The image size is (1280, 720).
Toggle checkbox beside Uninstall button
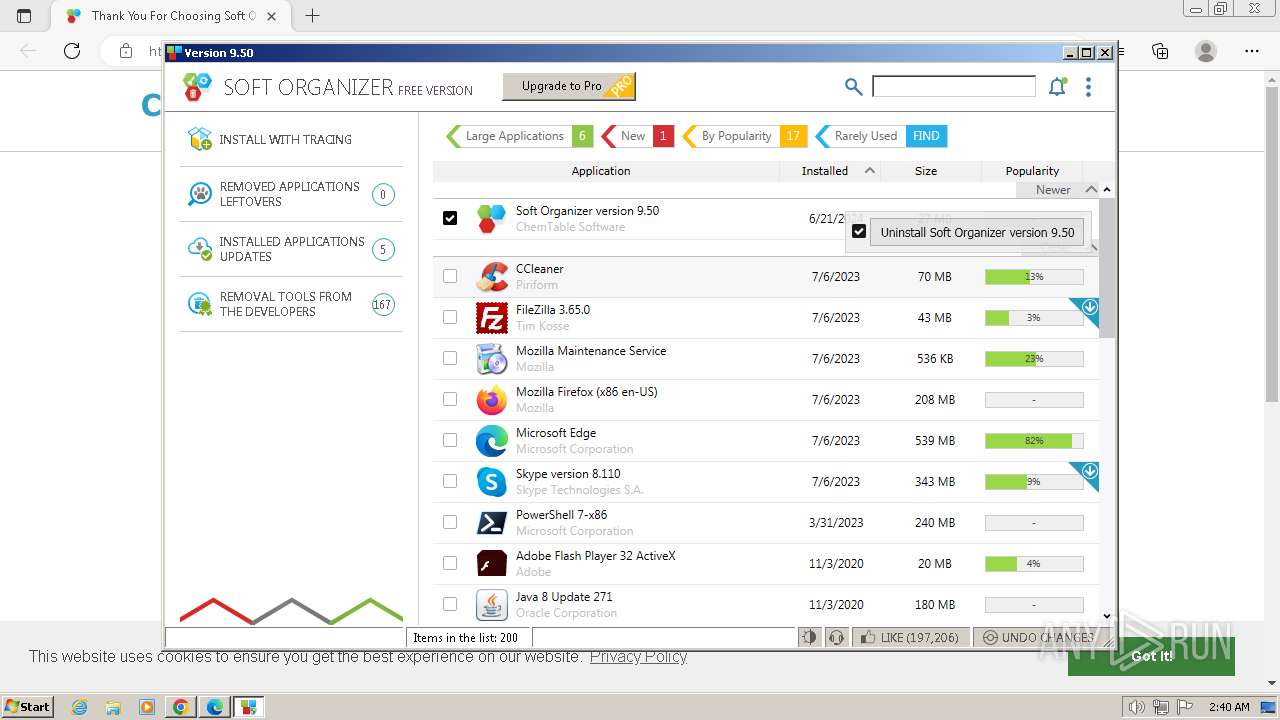tap(859, 232)
